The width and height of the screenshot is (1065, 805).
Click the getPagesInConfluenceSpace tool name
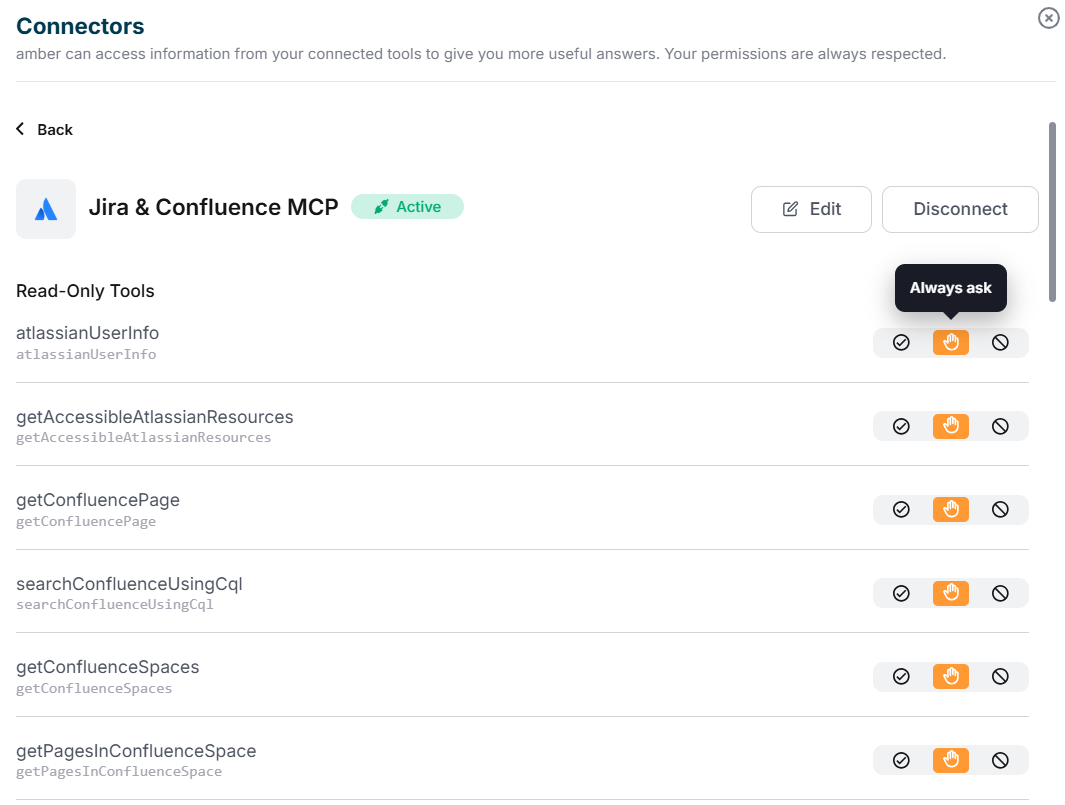pos(136,751)
